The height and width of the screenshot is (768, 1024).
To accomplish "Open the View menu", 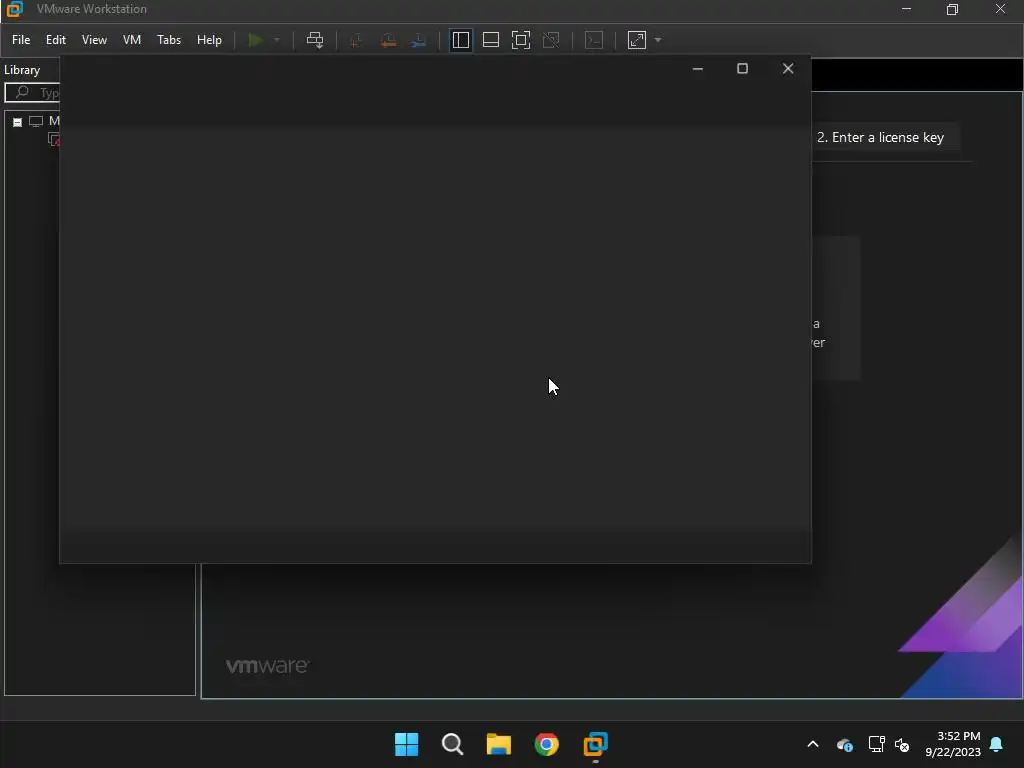I will [x=94, y=40].
